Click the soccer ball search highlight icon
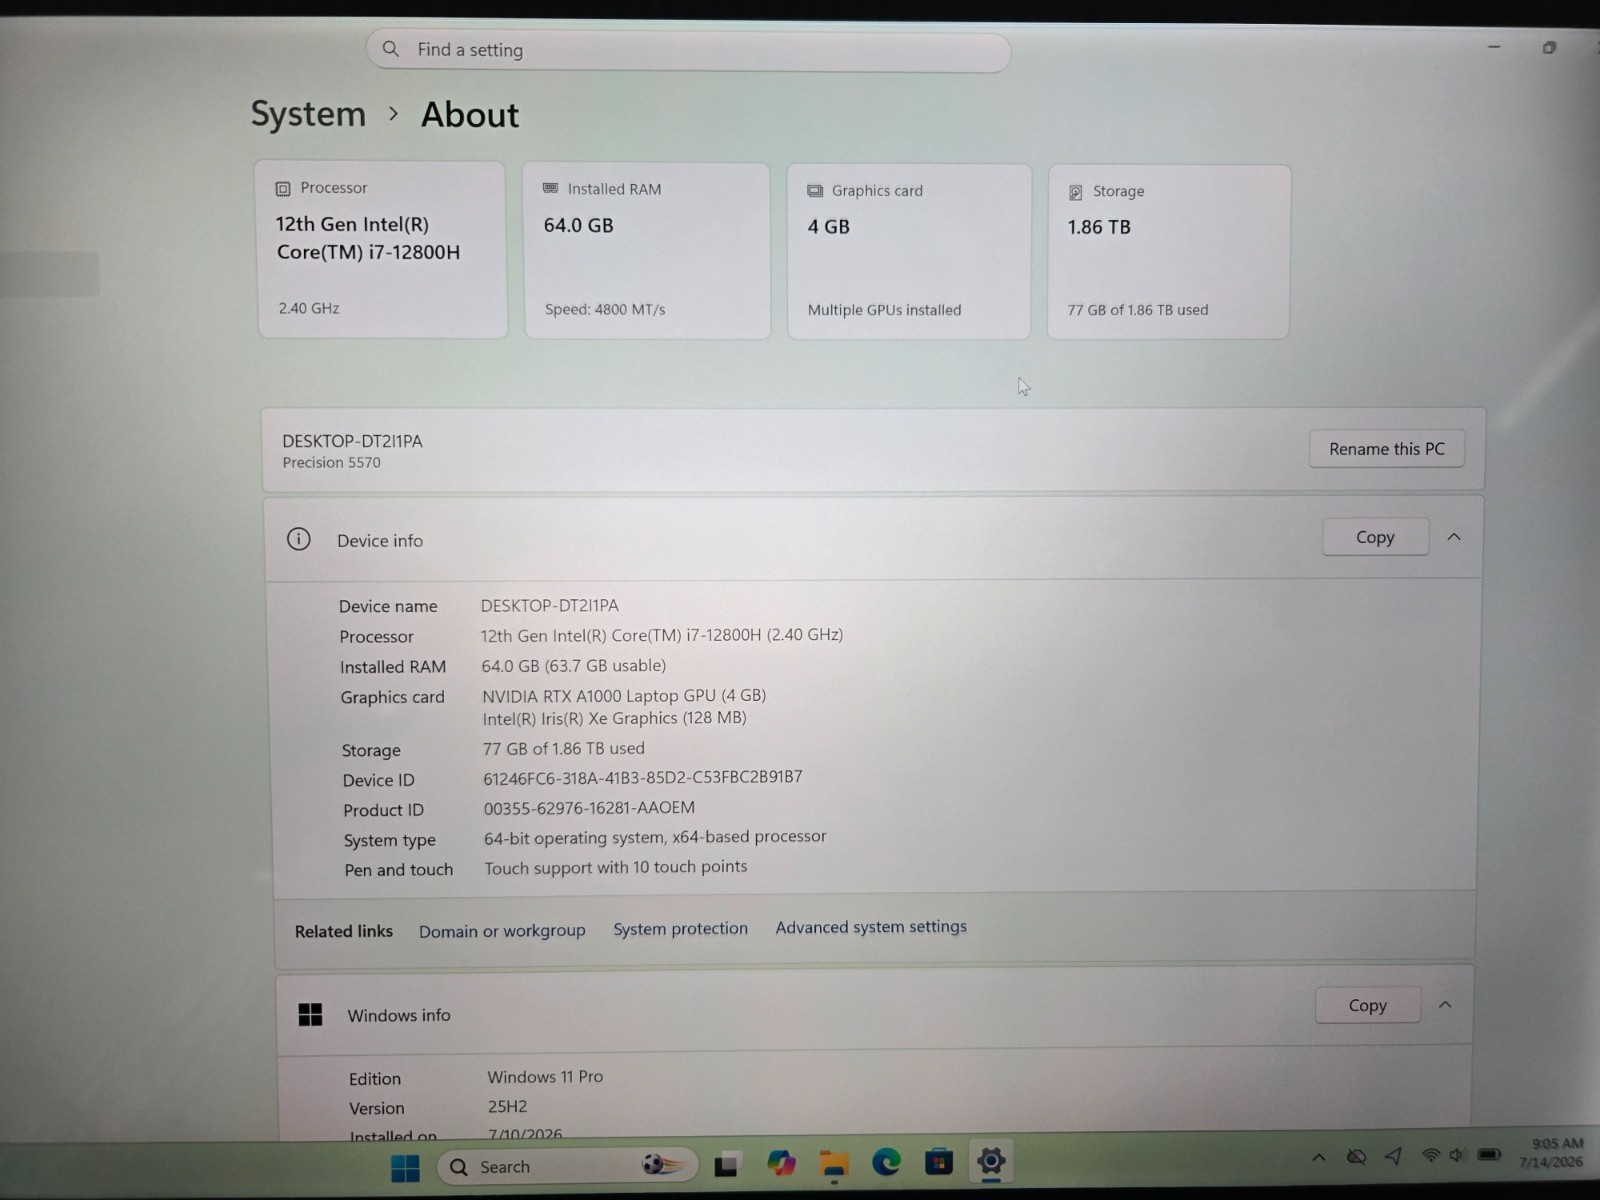Screen dimensions: 1600x1200 click(x=664, y=1165)
